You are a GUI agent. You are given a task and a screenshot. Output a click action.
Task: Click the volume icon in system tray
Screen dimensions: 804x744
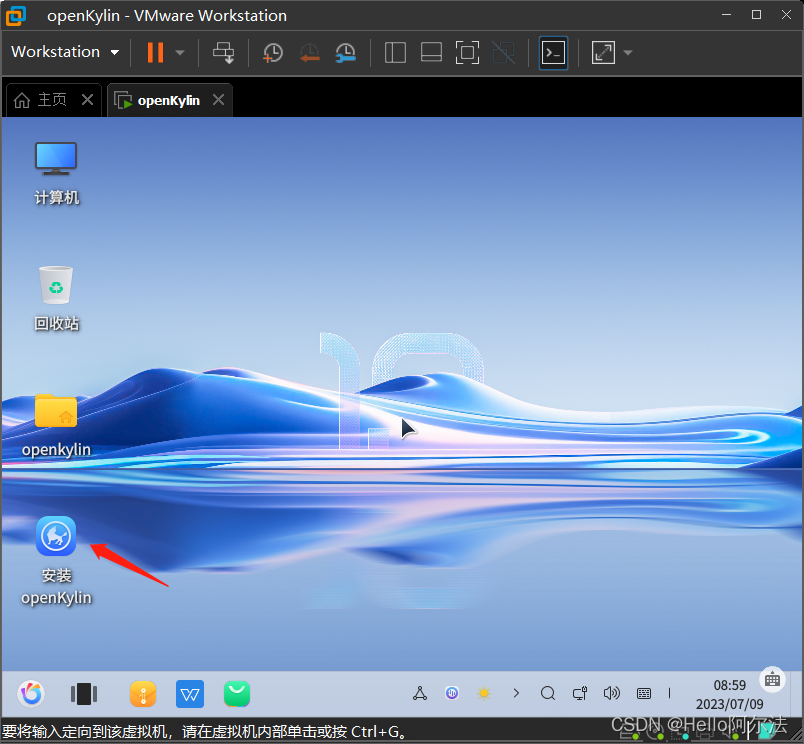612,693
